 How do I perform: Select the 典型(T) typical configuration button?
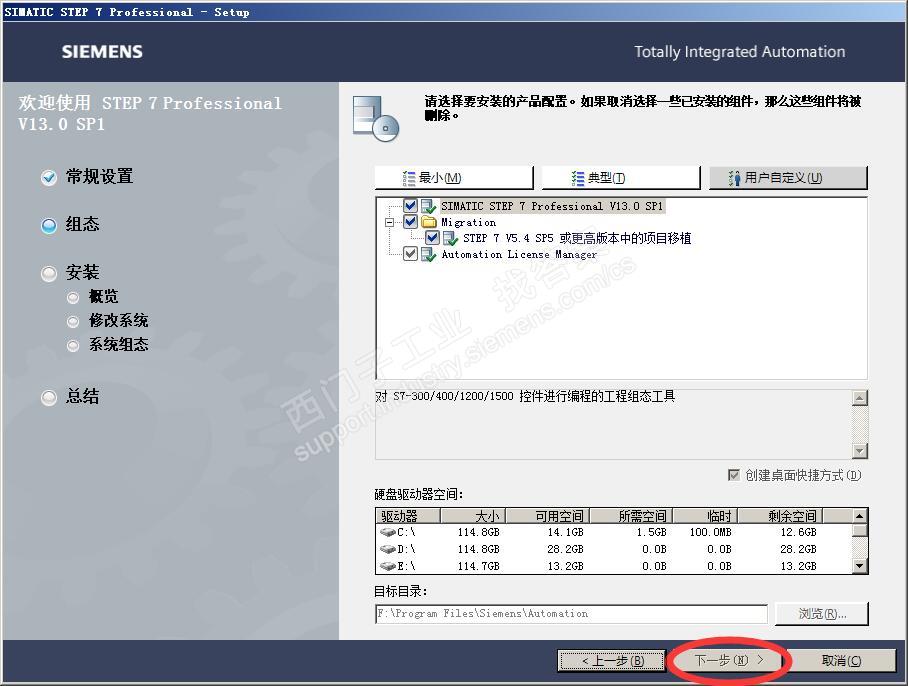pos(621,178)
